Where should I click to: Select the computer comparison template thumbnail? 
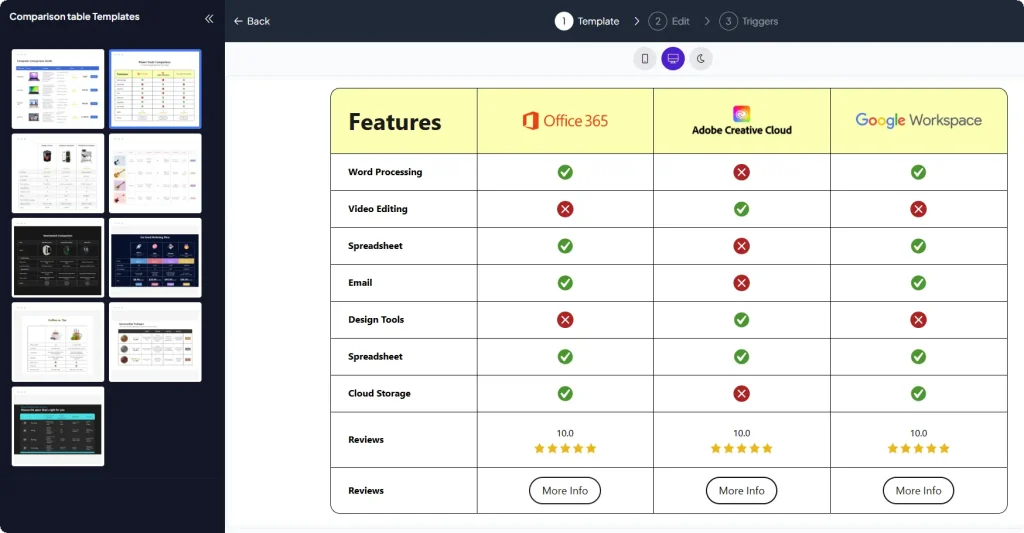point(58,89)
